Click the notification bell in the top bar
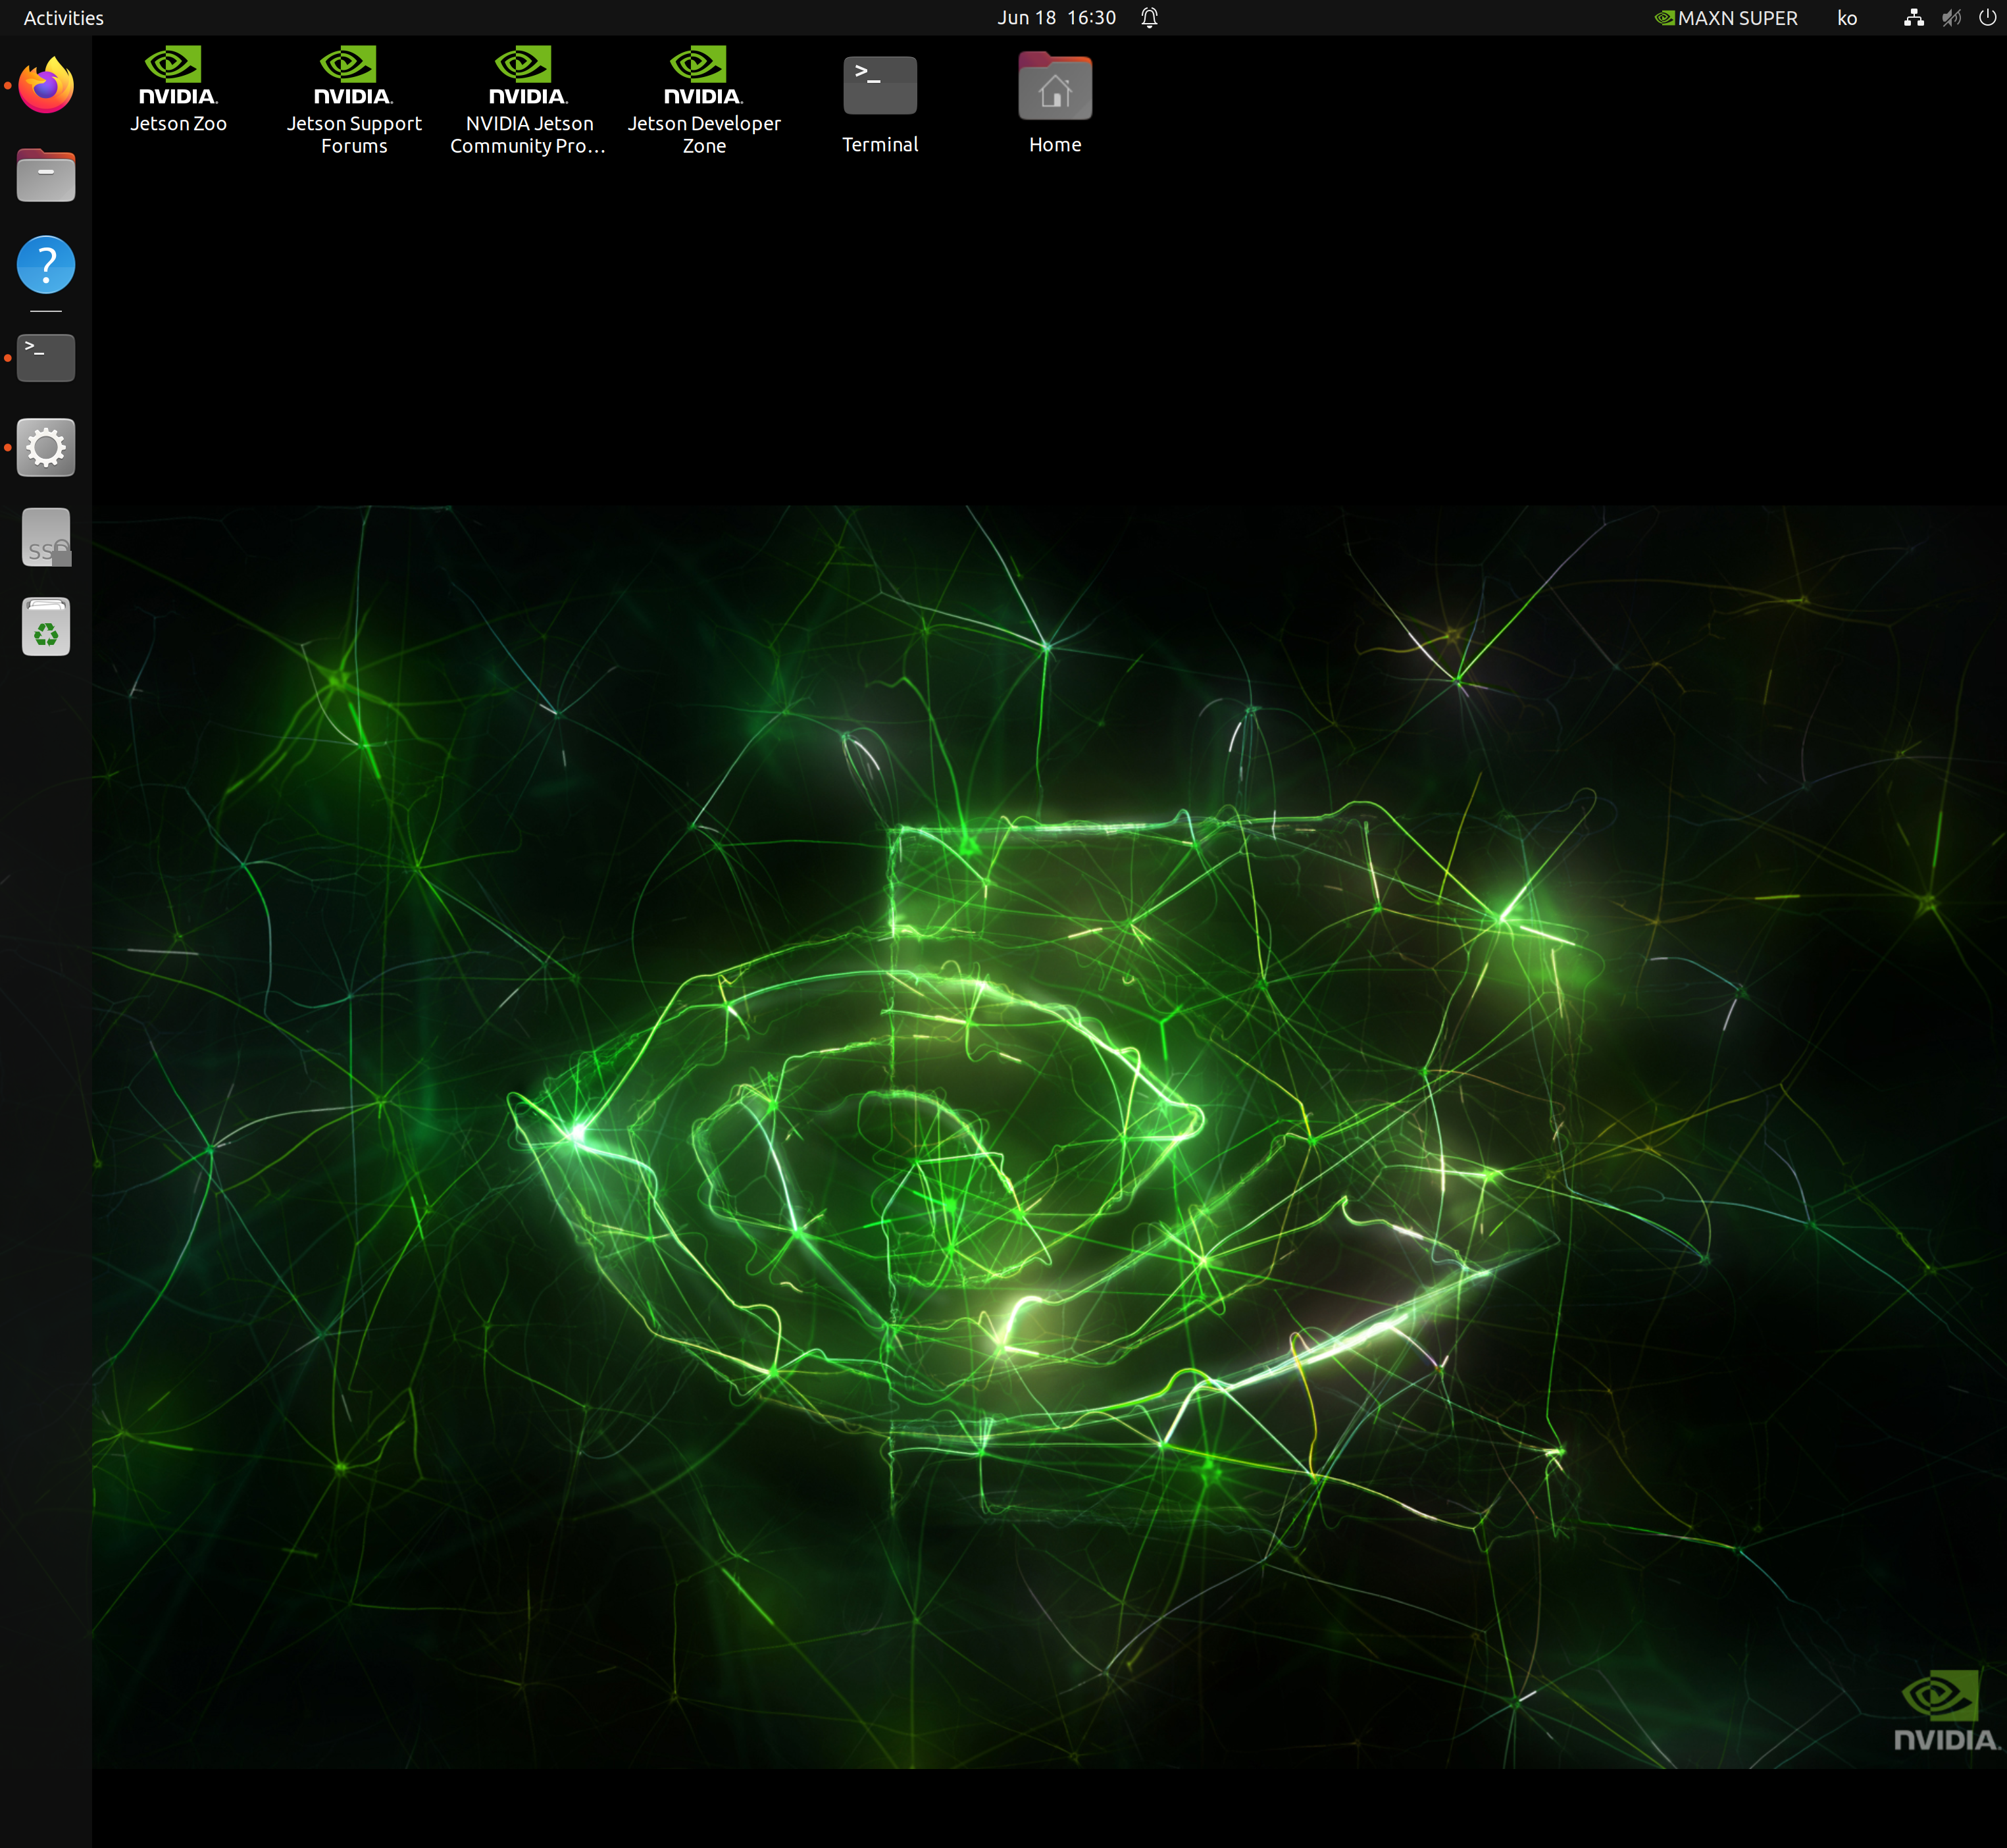Screen dimensions: 2007x1848 tap(1150, 18)
